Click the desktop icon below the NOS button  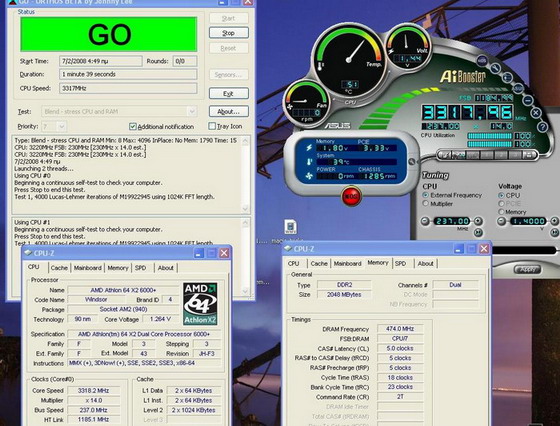click(x=291, y=227)
